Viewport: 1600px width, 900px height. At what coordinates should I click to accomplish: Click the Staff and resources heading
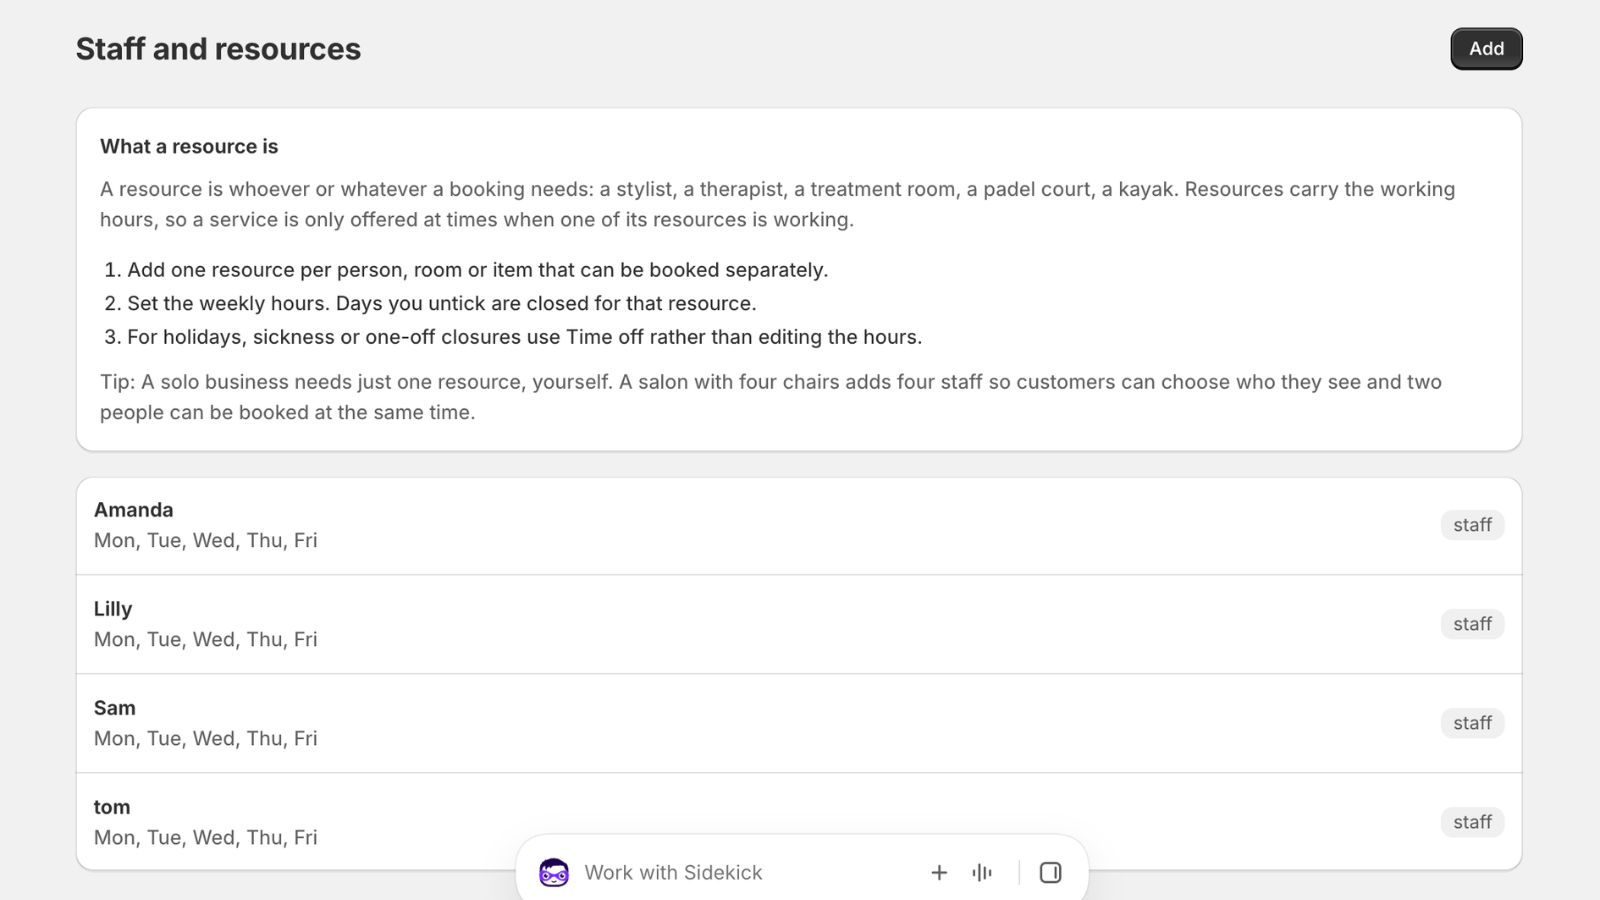pos(218,49)
